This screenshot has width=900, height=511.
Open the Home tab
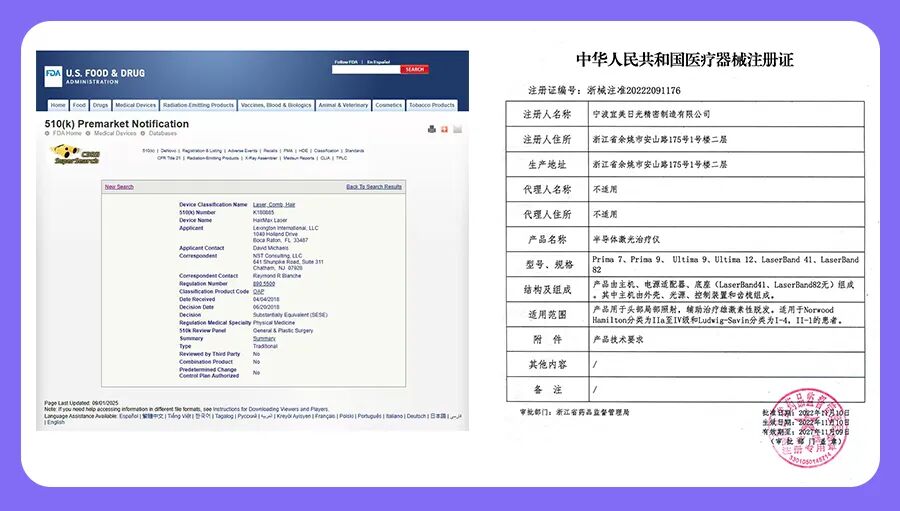click(x=58, y=106)
